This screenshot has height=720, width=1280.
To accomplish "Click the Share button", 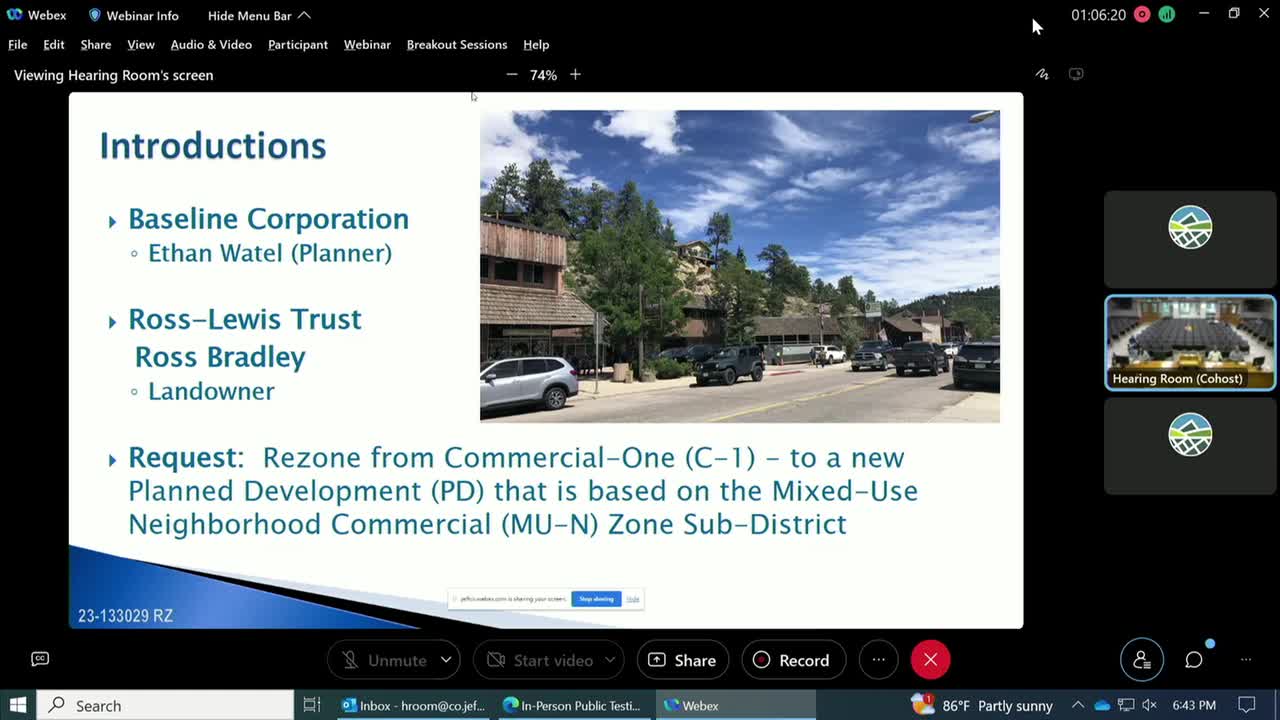I will click(682, 659).
